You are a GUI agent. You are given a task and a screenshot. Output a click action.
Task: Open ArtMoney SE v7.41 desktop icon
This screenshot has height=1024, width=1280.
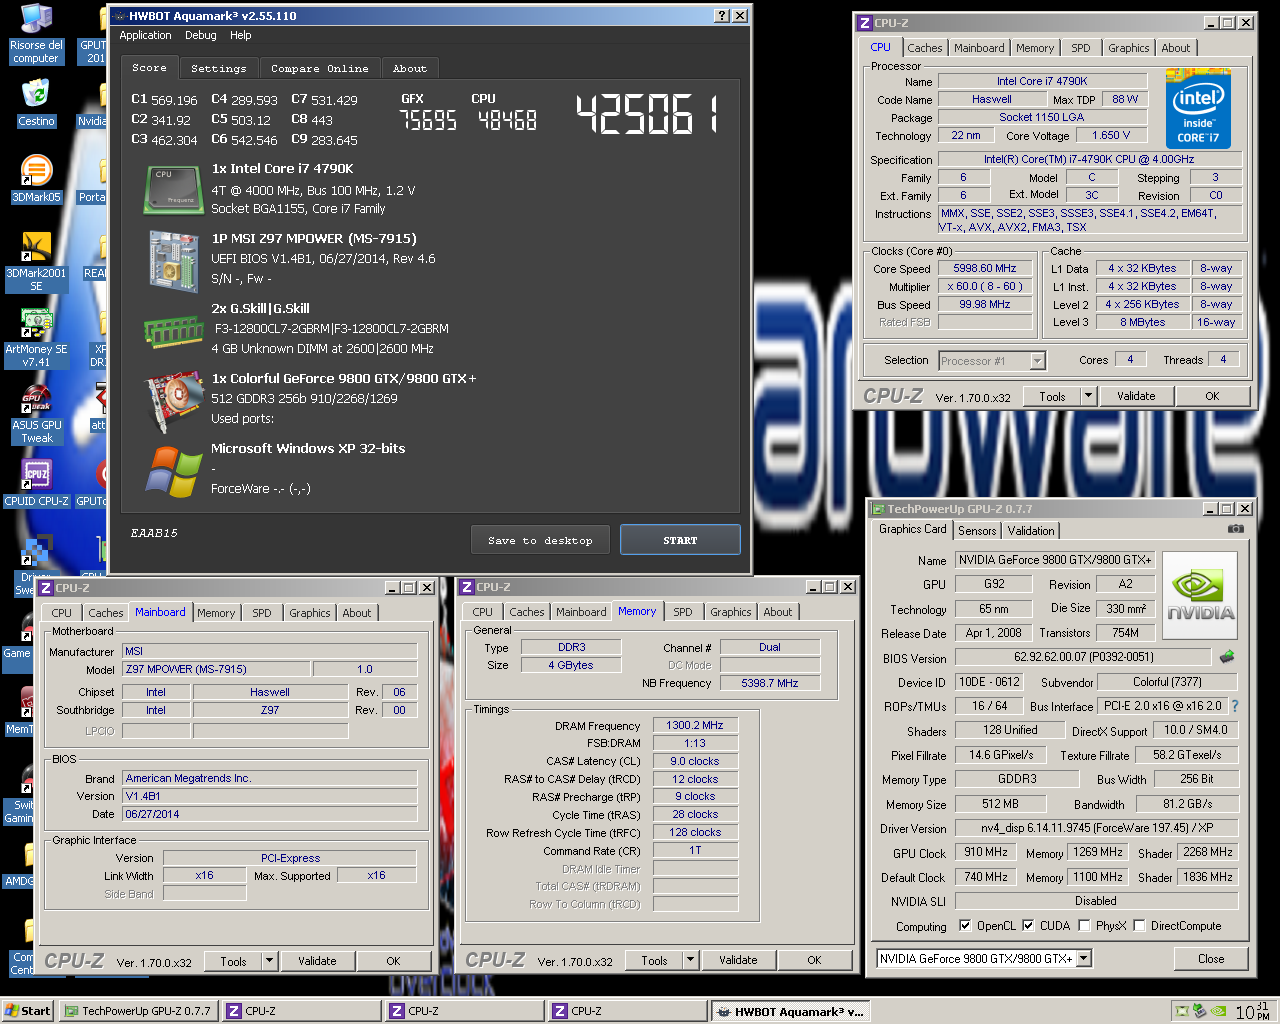[36, 338]
